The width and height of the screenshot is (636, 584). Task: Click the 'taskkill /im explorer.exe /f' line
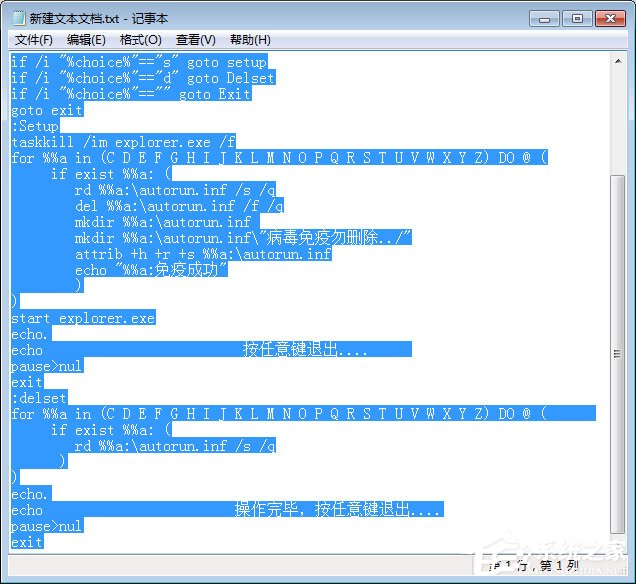pos(123,142)
